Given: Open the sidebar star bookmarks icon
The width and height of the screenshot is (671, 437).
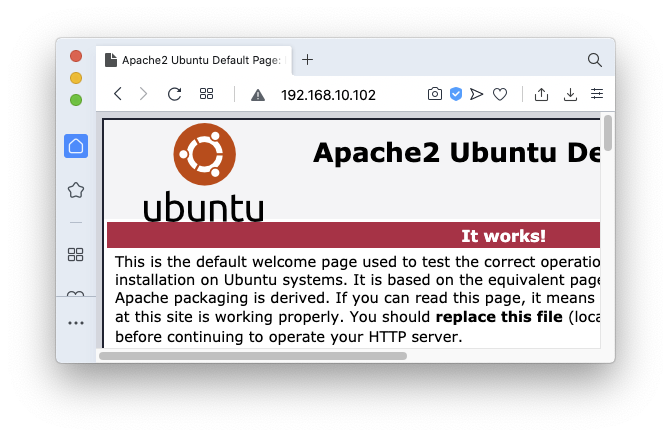Looking at the screenshot, I should [76, 190].
